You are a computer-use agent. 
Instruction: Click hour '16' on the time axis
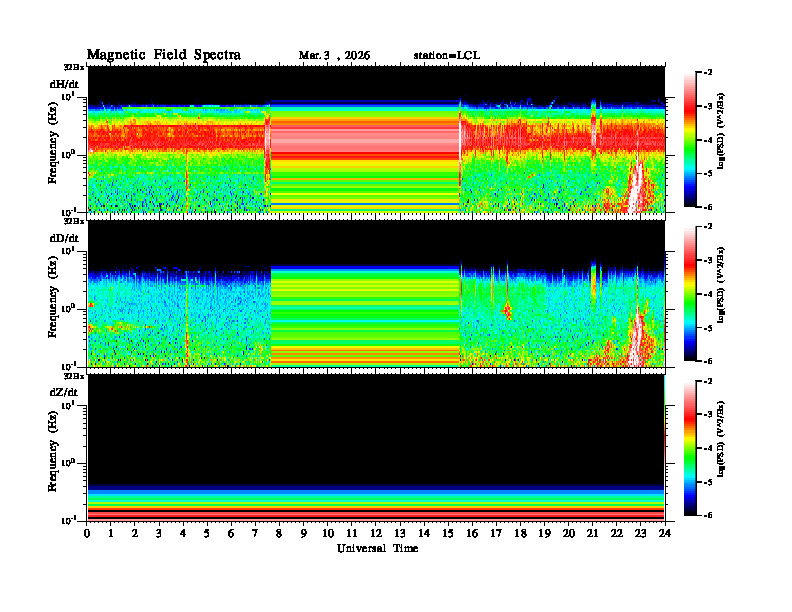pyautogui.click(x=472, y=534)
